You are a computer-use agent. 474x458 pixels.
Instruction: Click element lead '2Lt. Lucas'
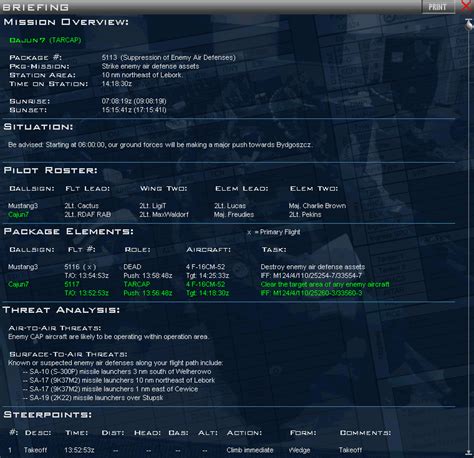pos(230,206)
